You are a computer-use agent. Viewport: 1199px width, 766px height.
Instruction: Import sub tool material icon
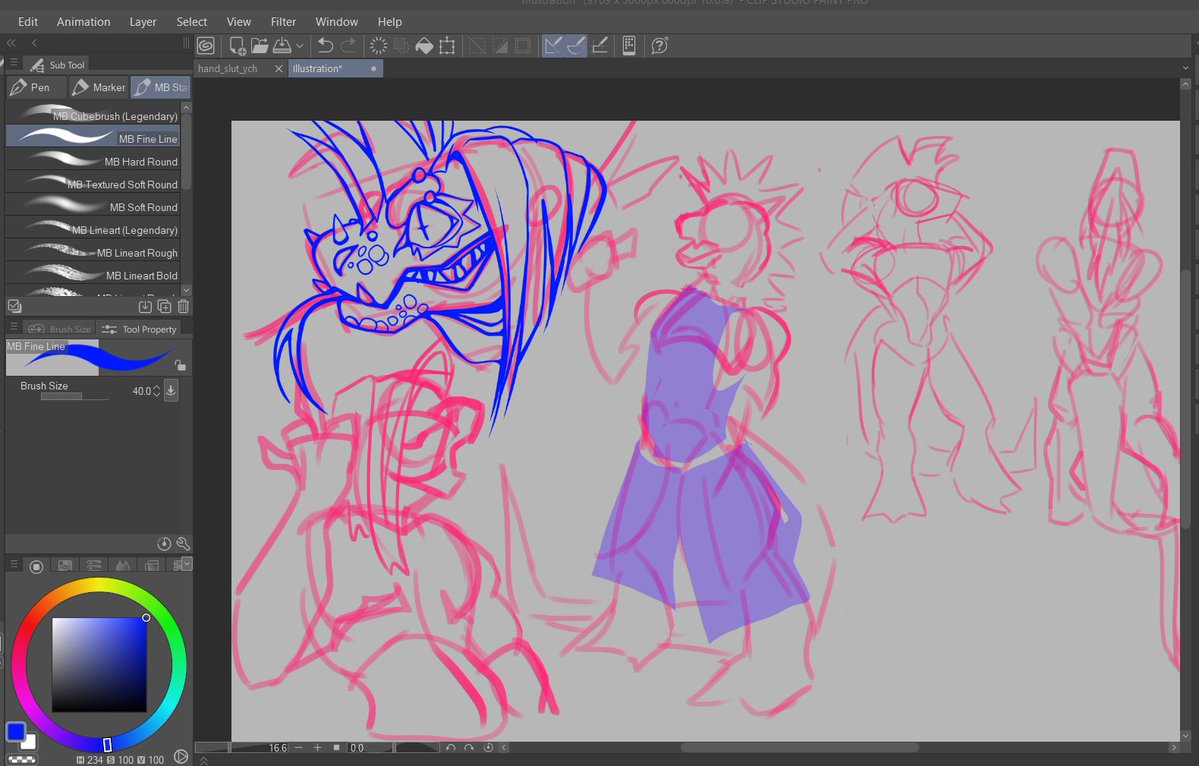(x=145, y=307)
